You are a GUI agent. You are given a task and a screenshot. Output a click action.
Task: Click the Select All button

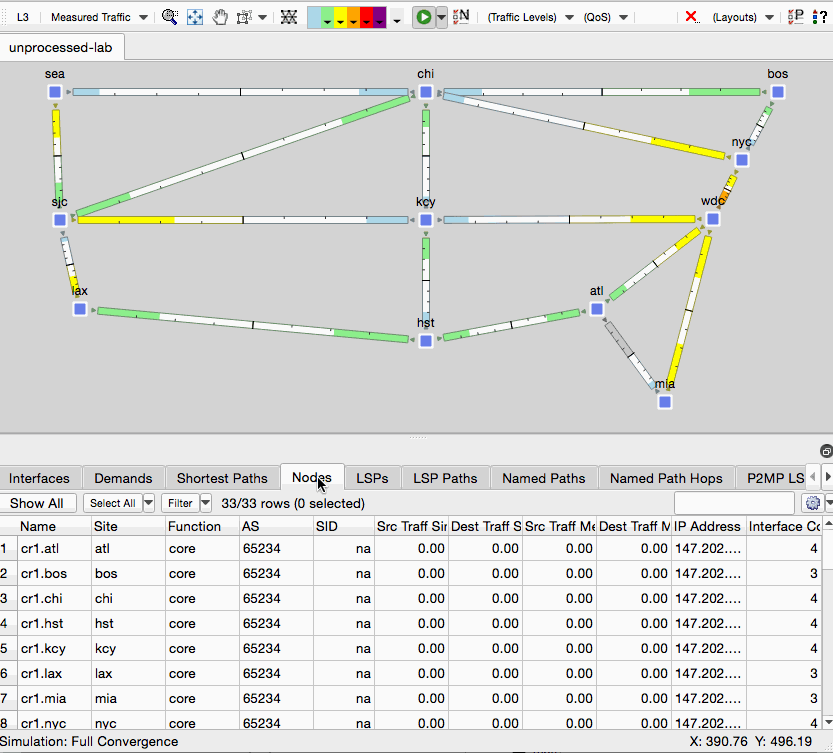113,503
